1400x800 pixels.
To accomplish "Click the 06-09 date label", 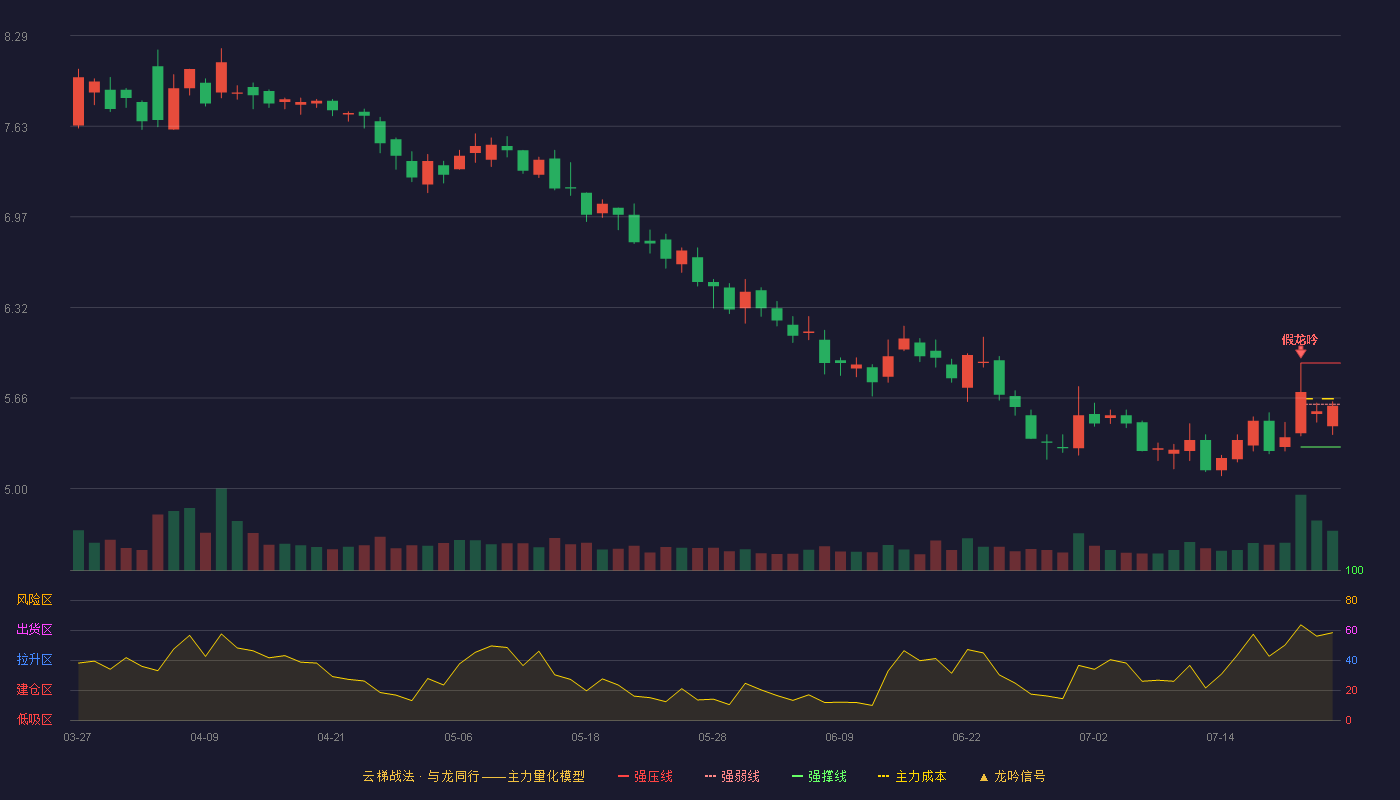I will pos(839,737).
